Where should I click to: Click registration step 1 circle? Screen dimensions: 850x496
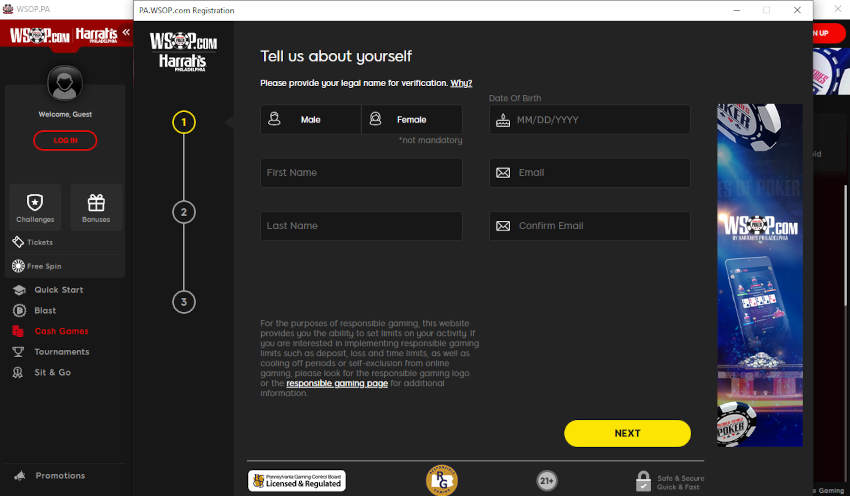click(x=184, y=122)
